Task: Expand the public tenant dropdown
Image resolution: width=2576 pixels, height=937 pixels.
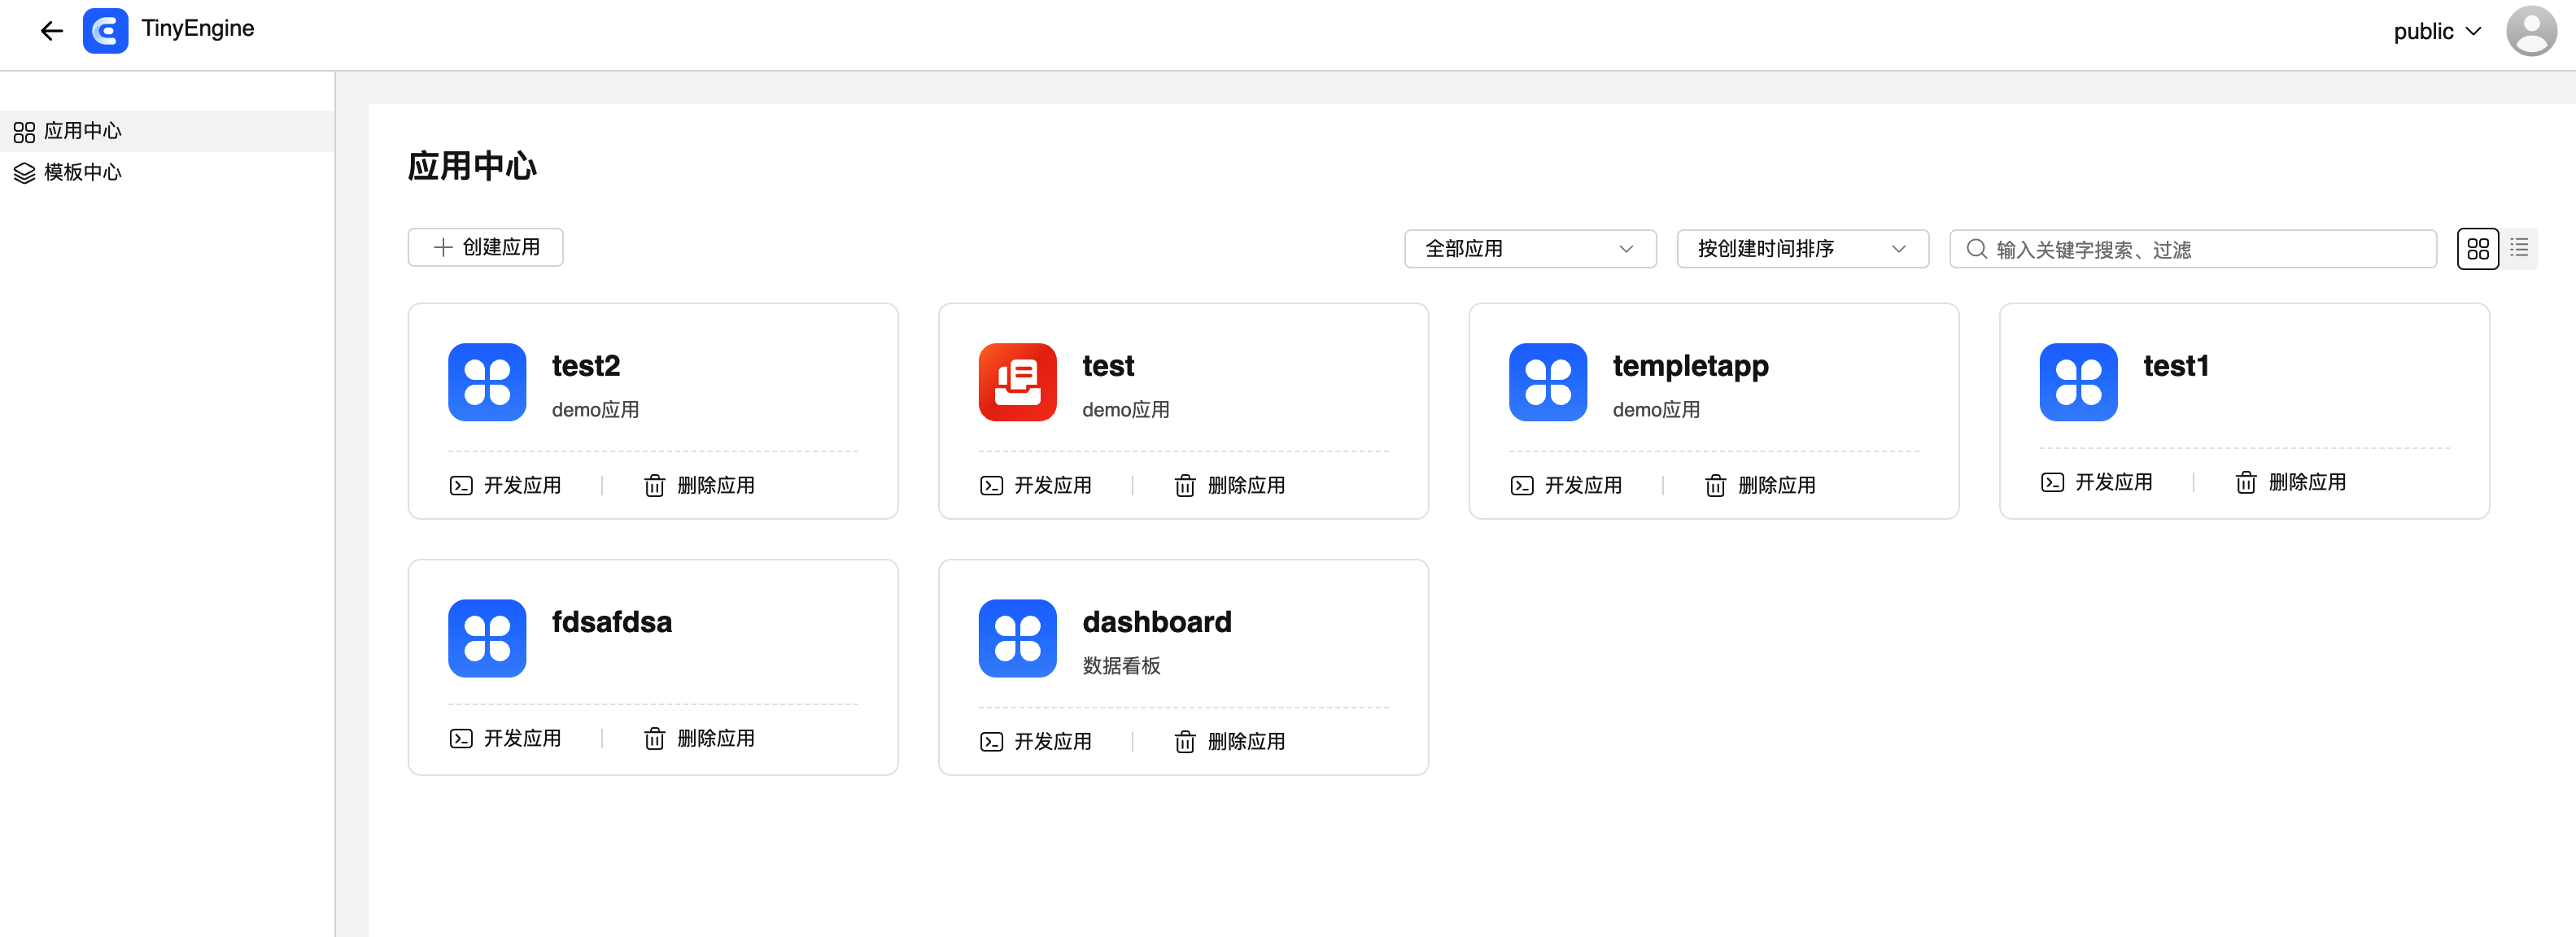Action: (x=2436, y=32)
